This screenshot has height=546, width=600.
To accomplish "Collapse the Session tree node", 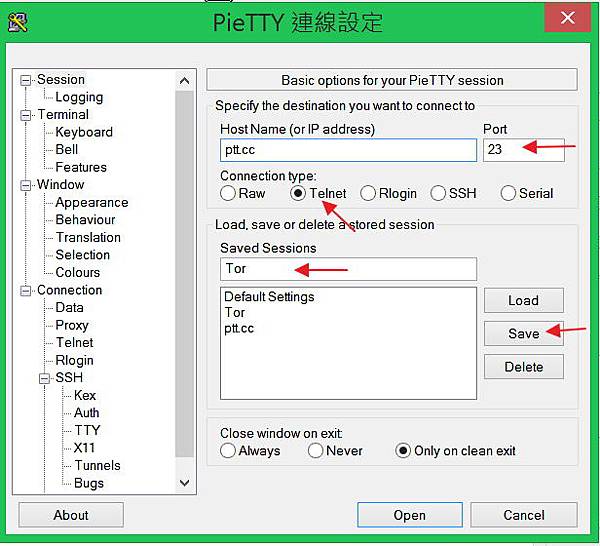I will point(26,80).
